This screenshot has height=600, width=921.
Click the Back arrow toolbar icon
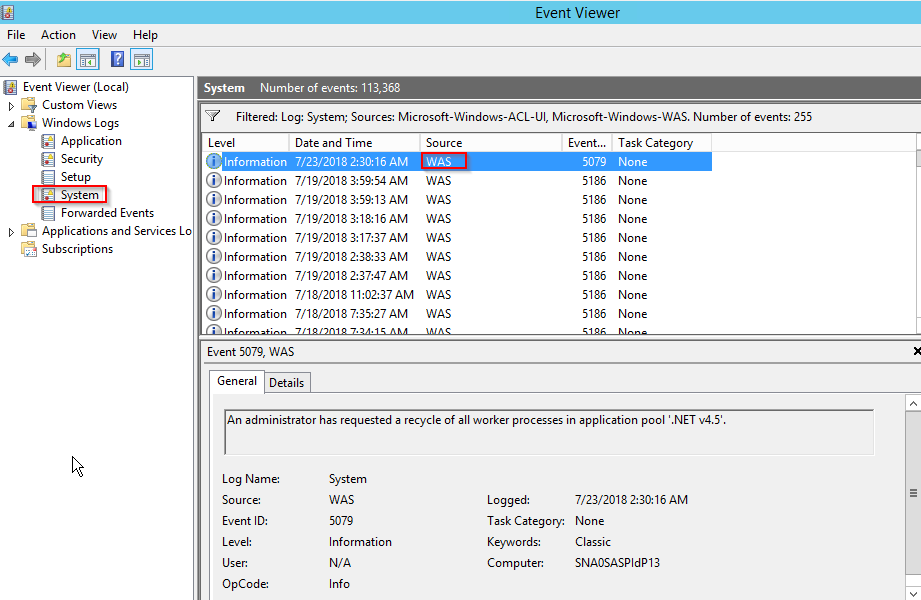coord(10,59)
